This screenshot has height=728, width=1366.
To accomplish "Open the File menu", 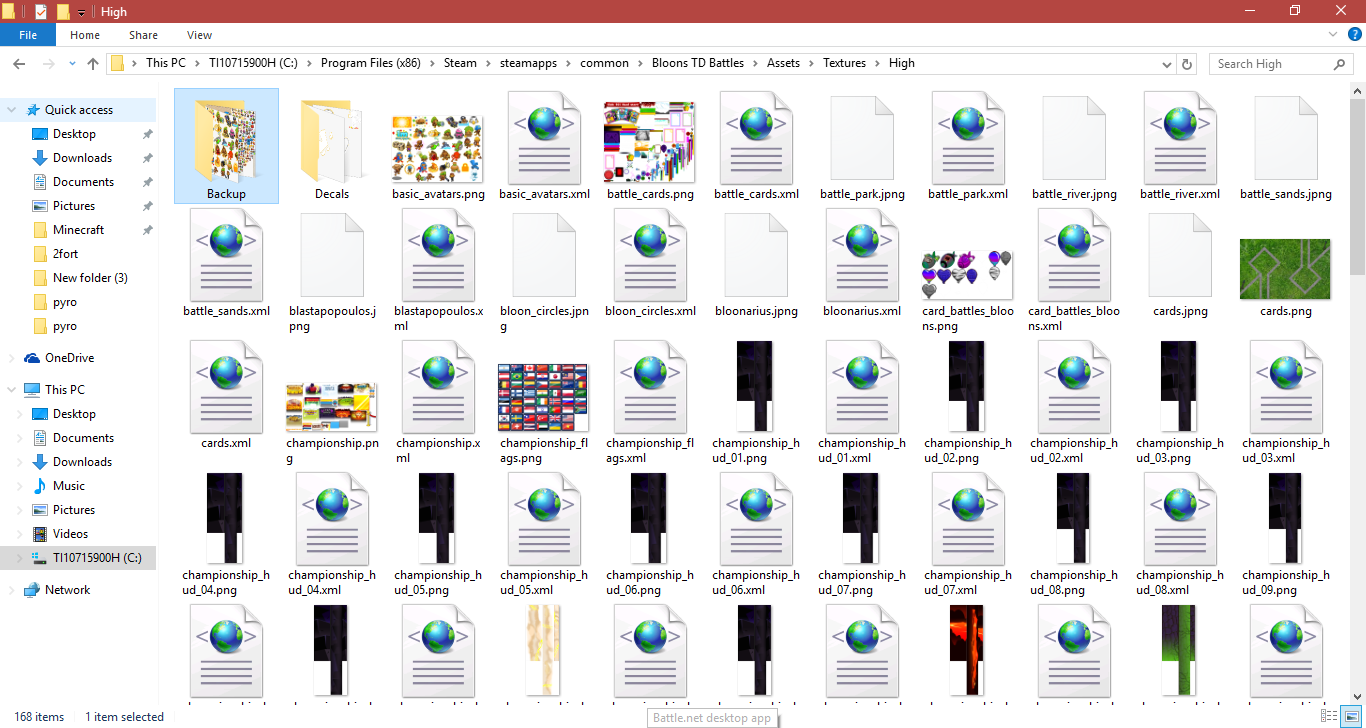I will [x=28, y=35].
